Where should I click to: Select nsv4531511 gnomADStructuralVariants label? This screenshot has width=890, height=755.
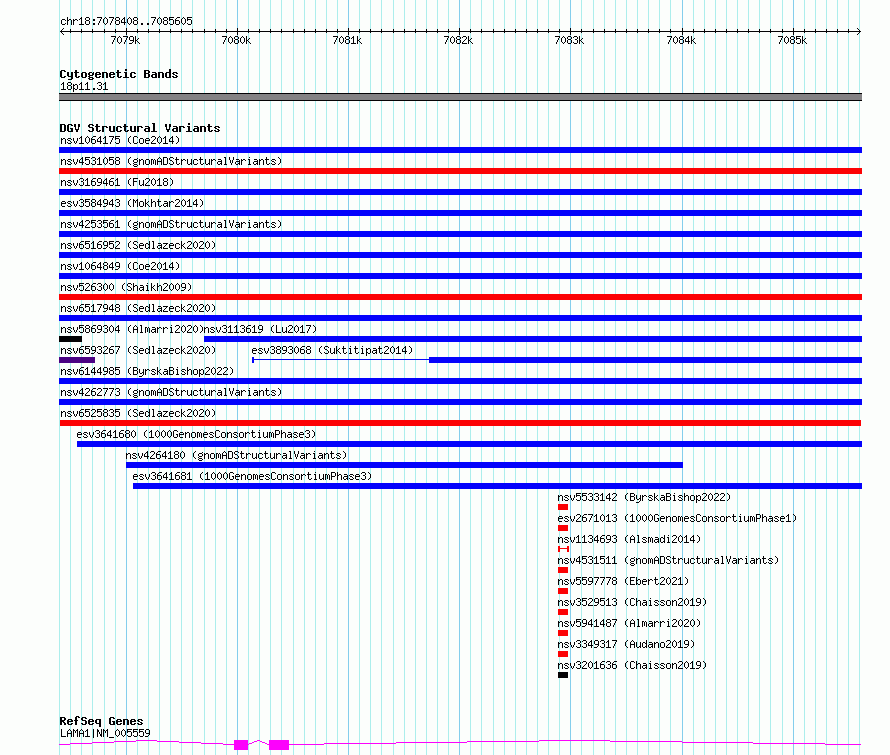(x=668, y=560)
